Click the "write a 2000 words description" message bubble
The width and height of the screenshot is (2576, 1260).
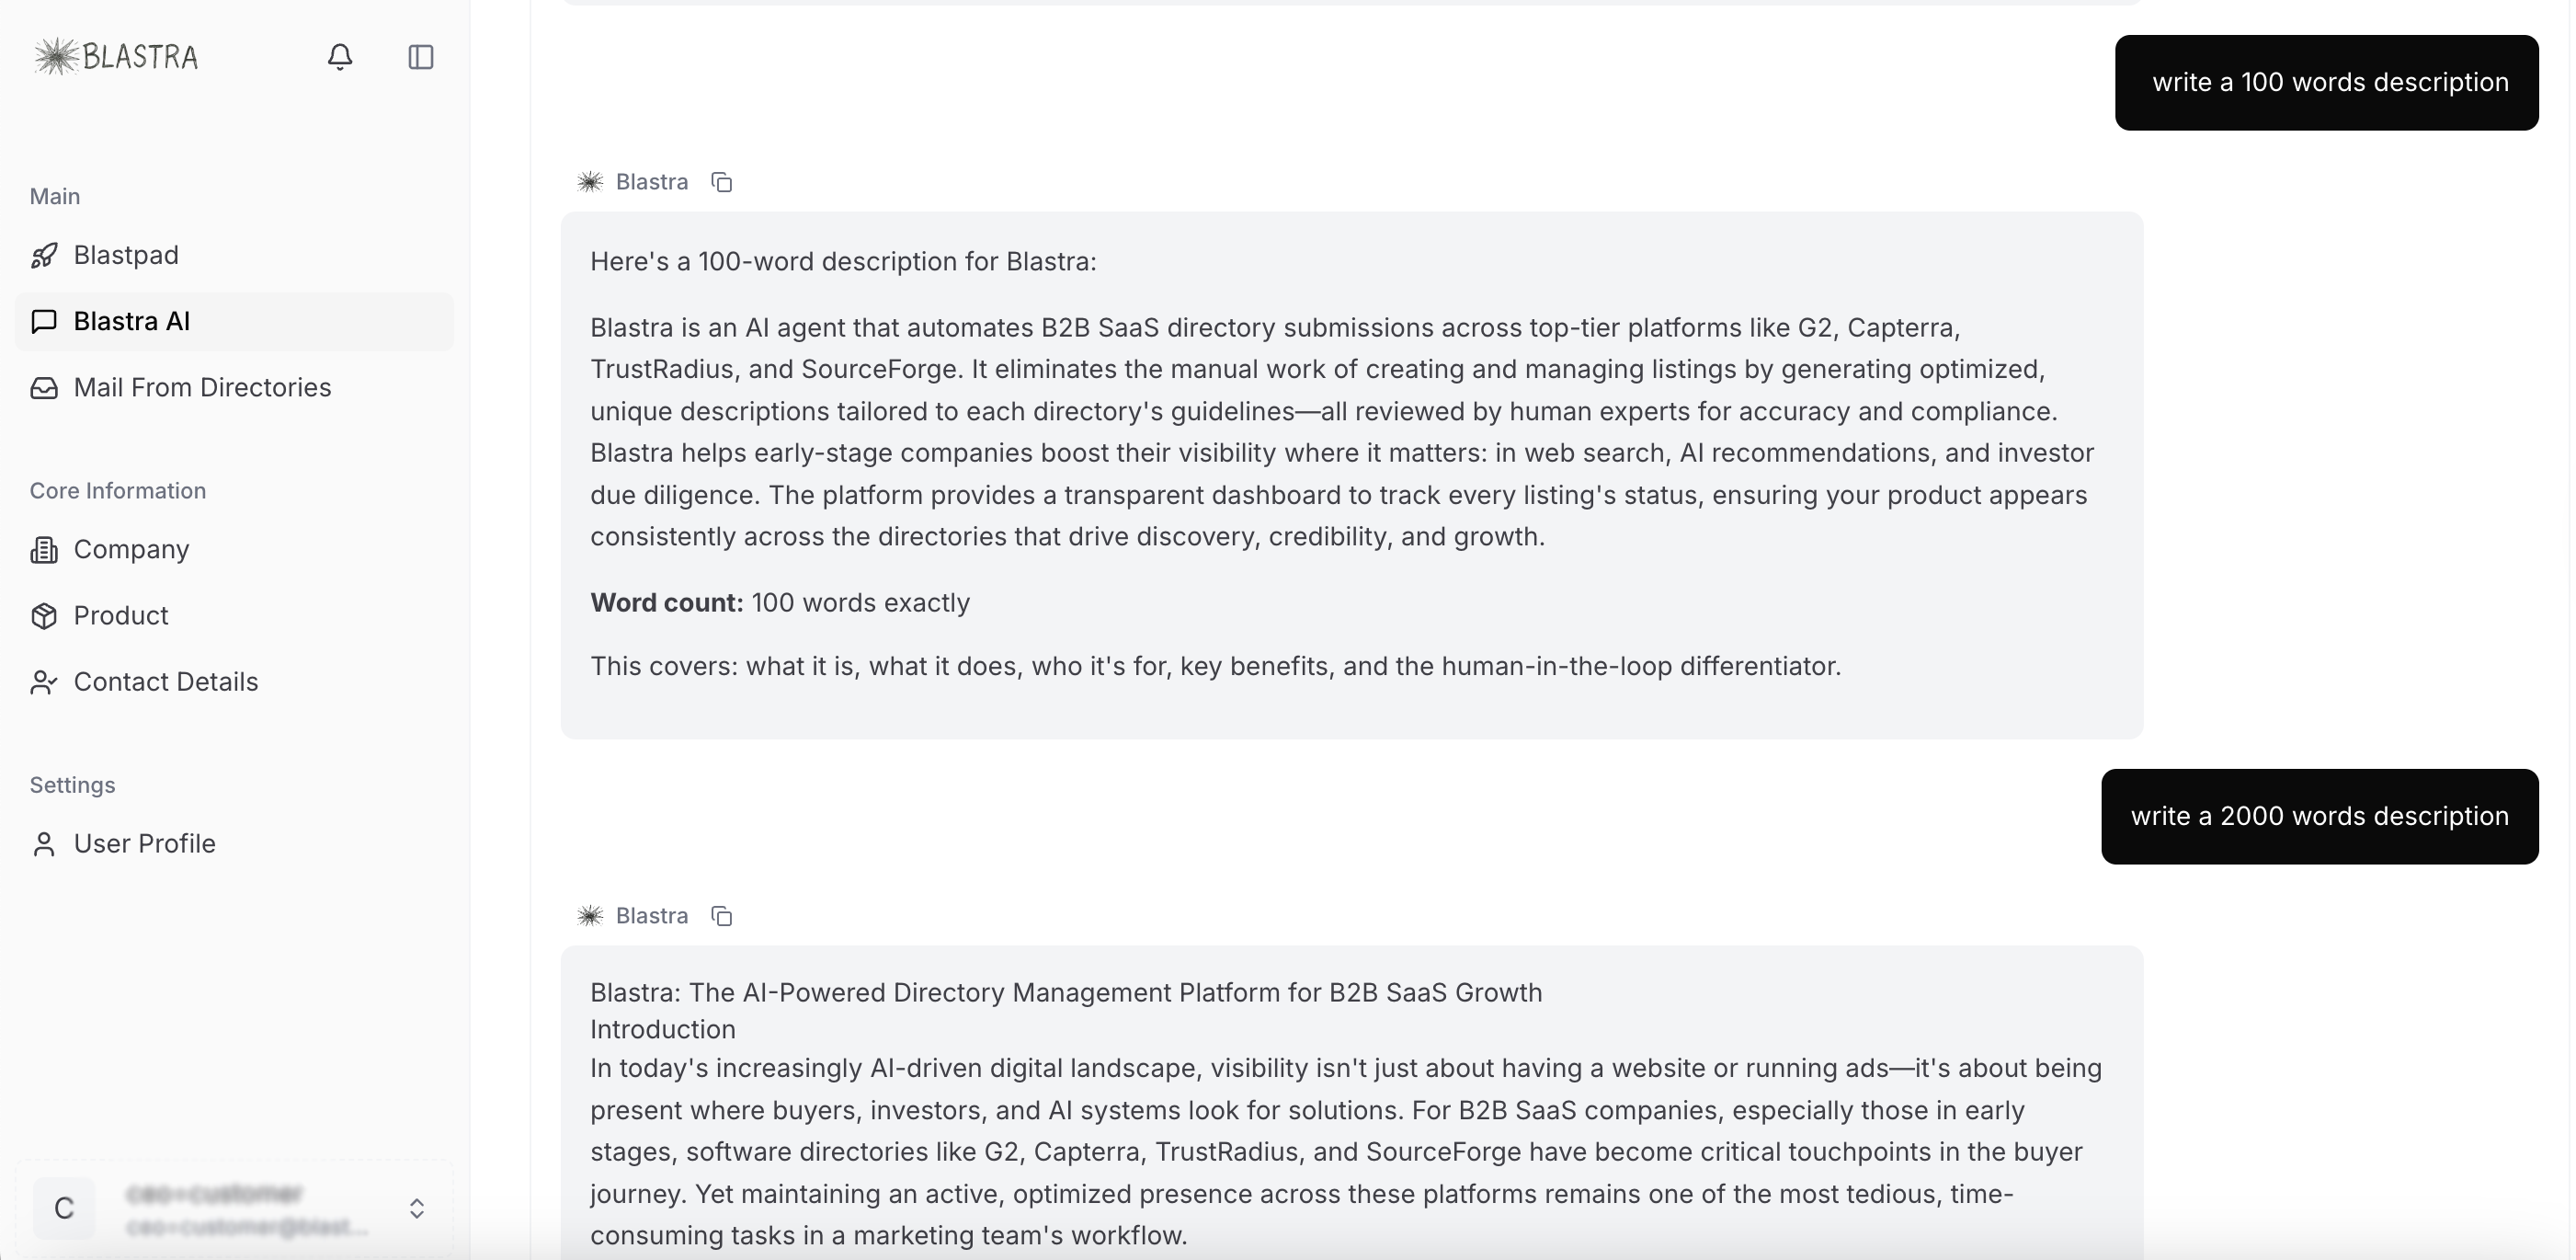point(2319,816)
